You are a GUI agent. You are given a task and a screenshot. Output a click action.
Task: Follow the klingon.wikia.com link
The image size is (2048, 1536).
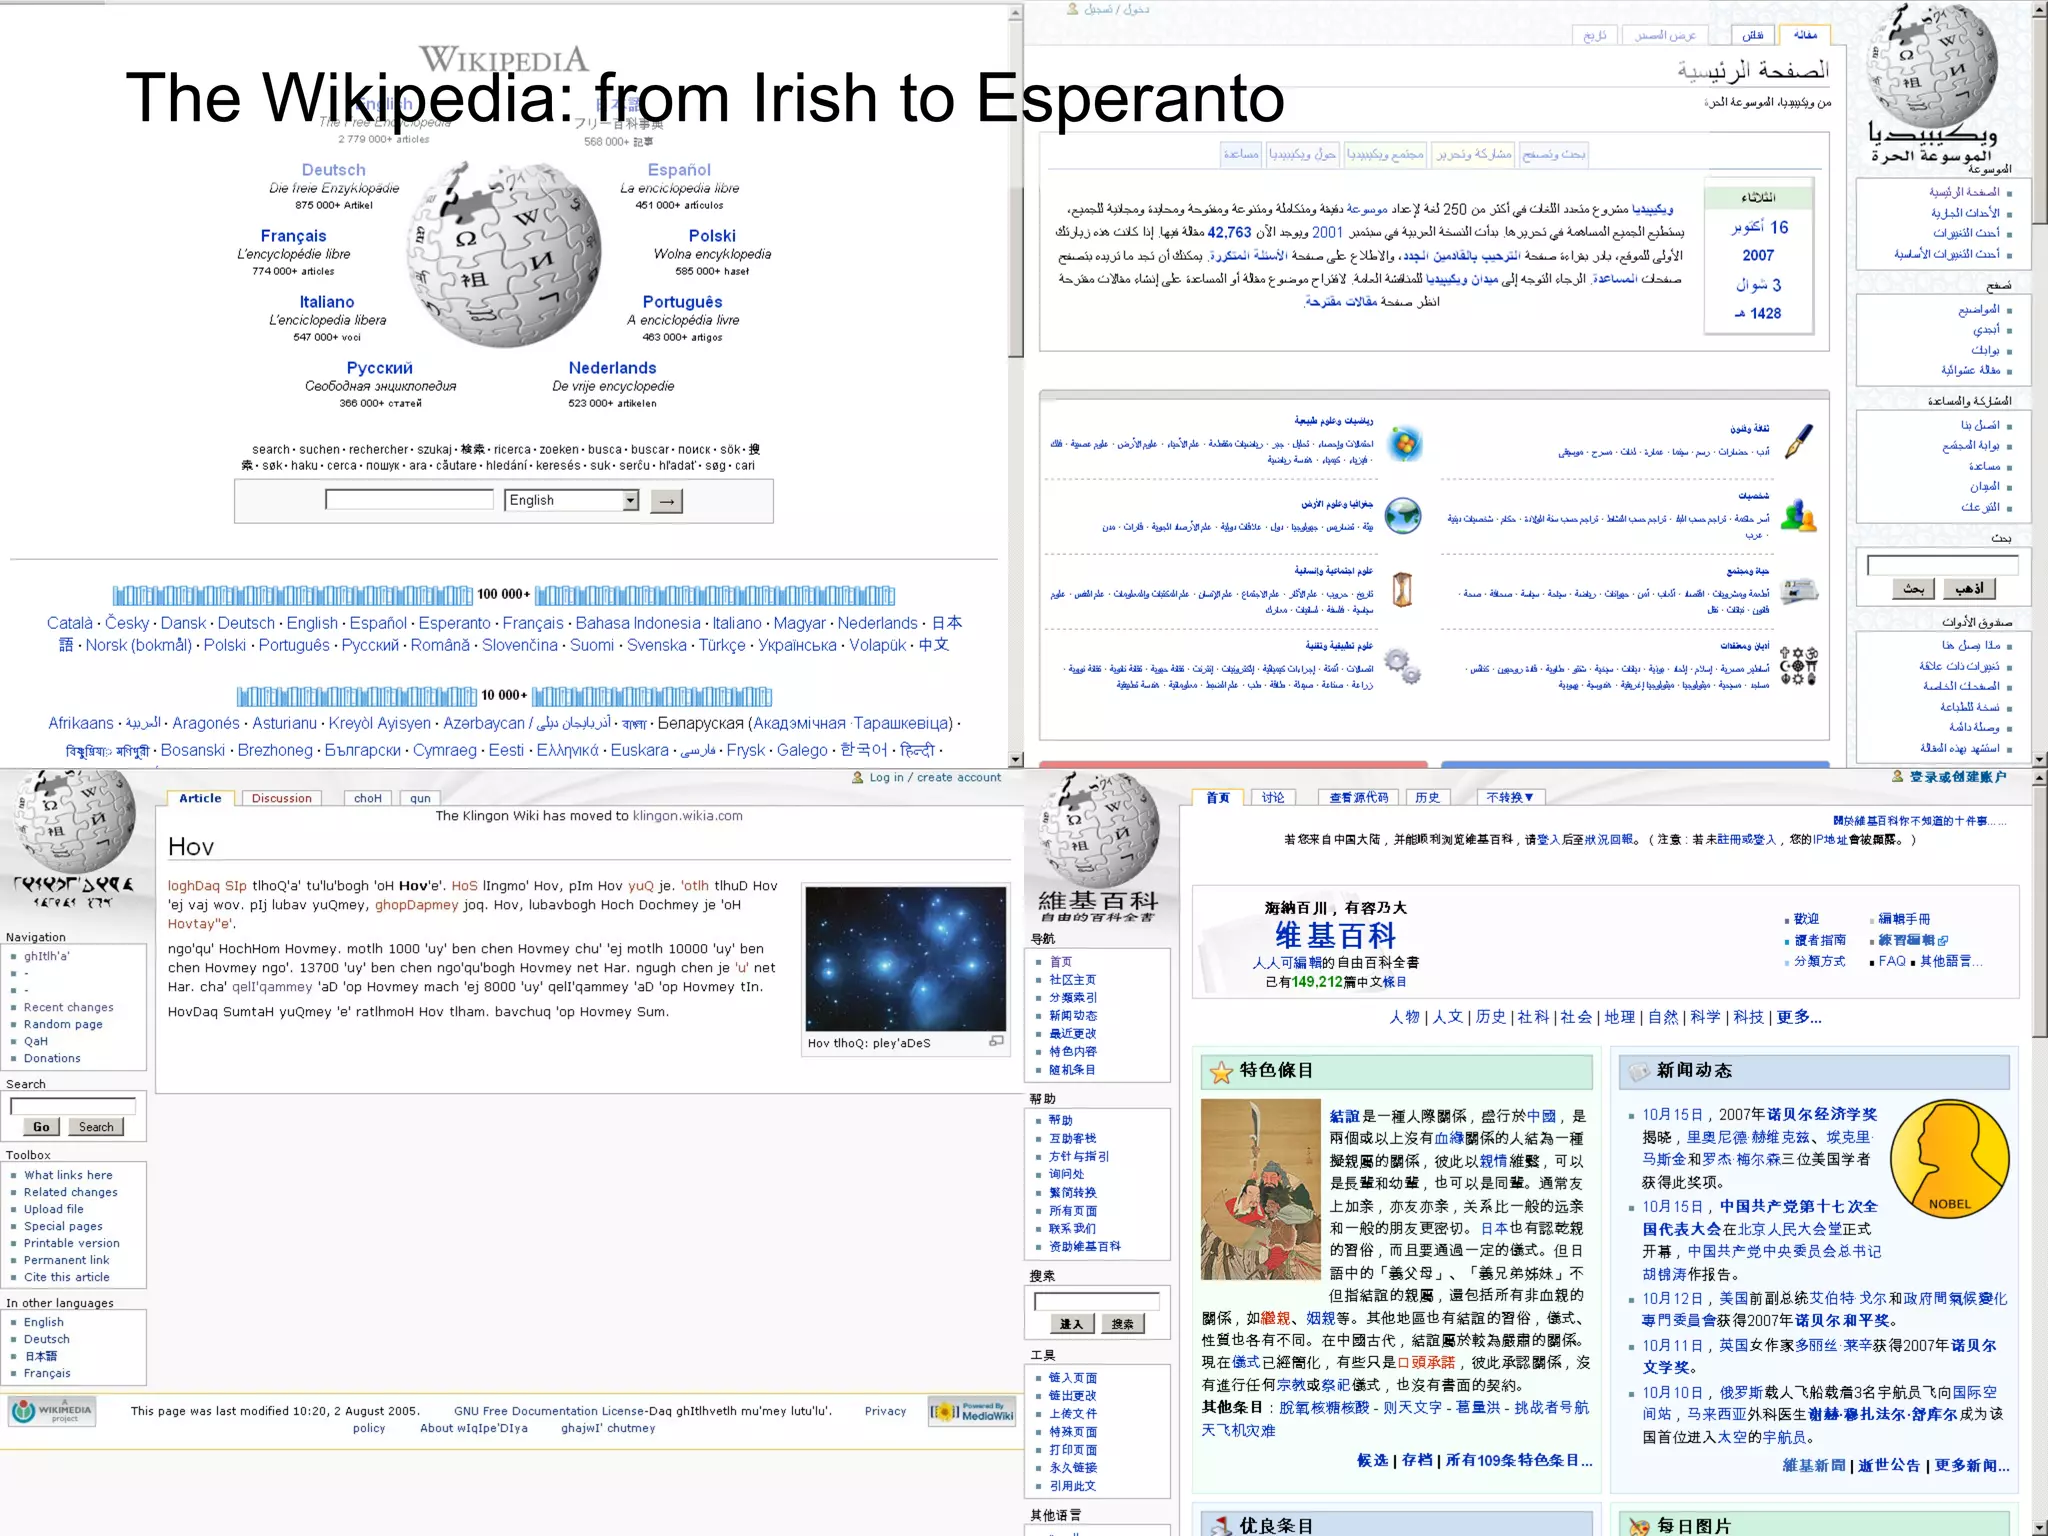688,816
